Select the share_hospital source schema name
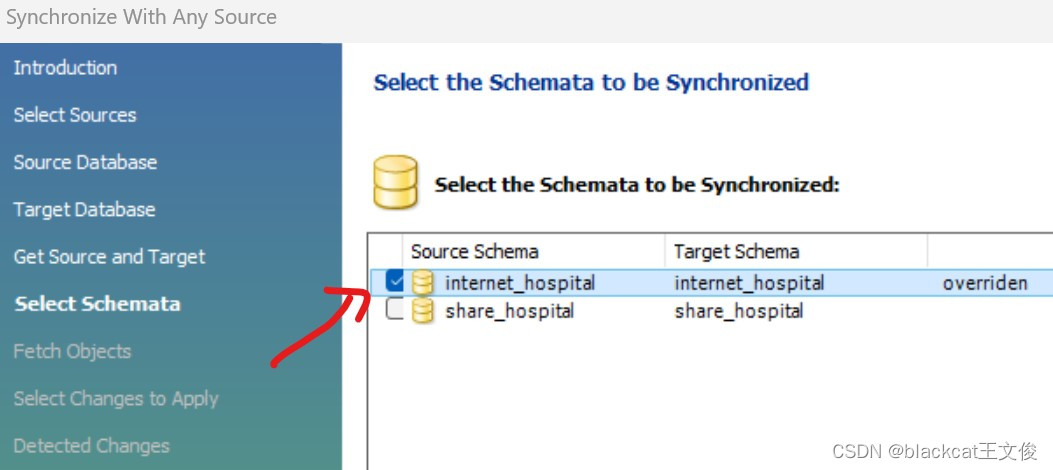The image size is (1053, 470). tap(510, 311)
